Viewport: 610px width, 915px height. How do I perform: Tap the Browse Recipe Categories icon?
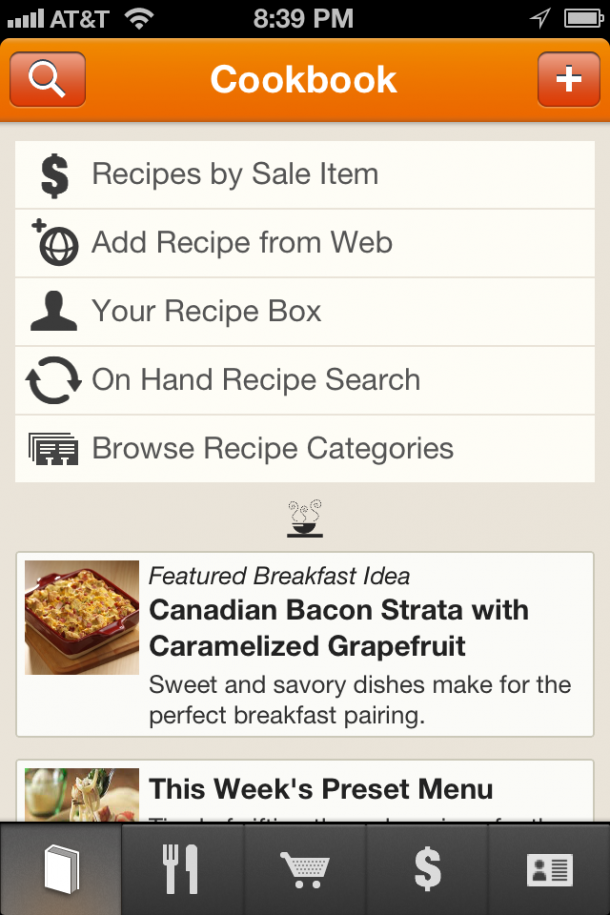tap(53, 449)
